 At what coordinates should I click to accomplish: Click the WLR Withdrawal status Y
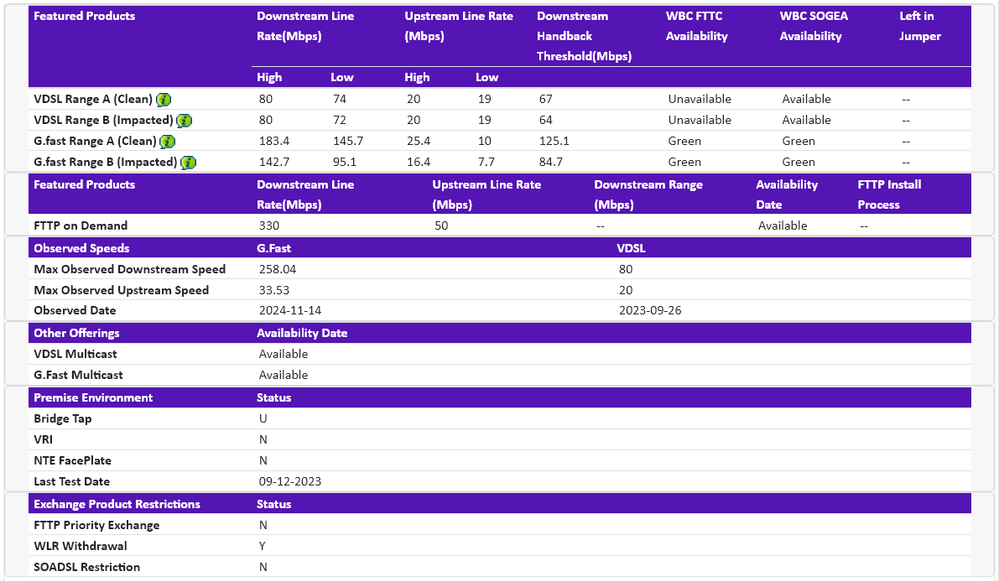[x=262, y=546]
